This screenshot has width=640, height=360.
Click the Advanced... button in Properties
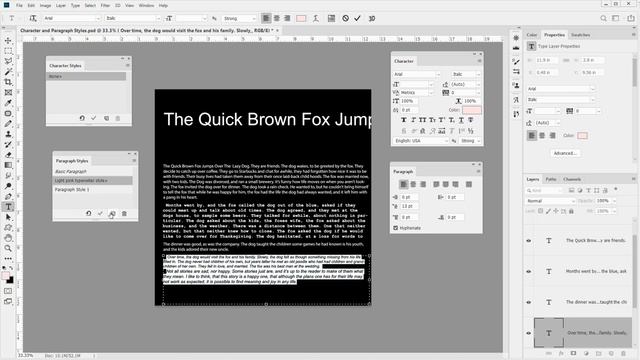[565, 153]
